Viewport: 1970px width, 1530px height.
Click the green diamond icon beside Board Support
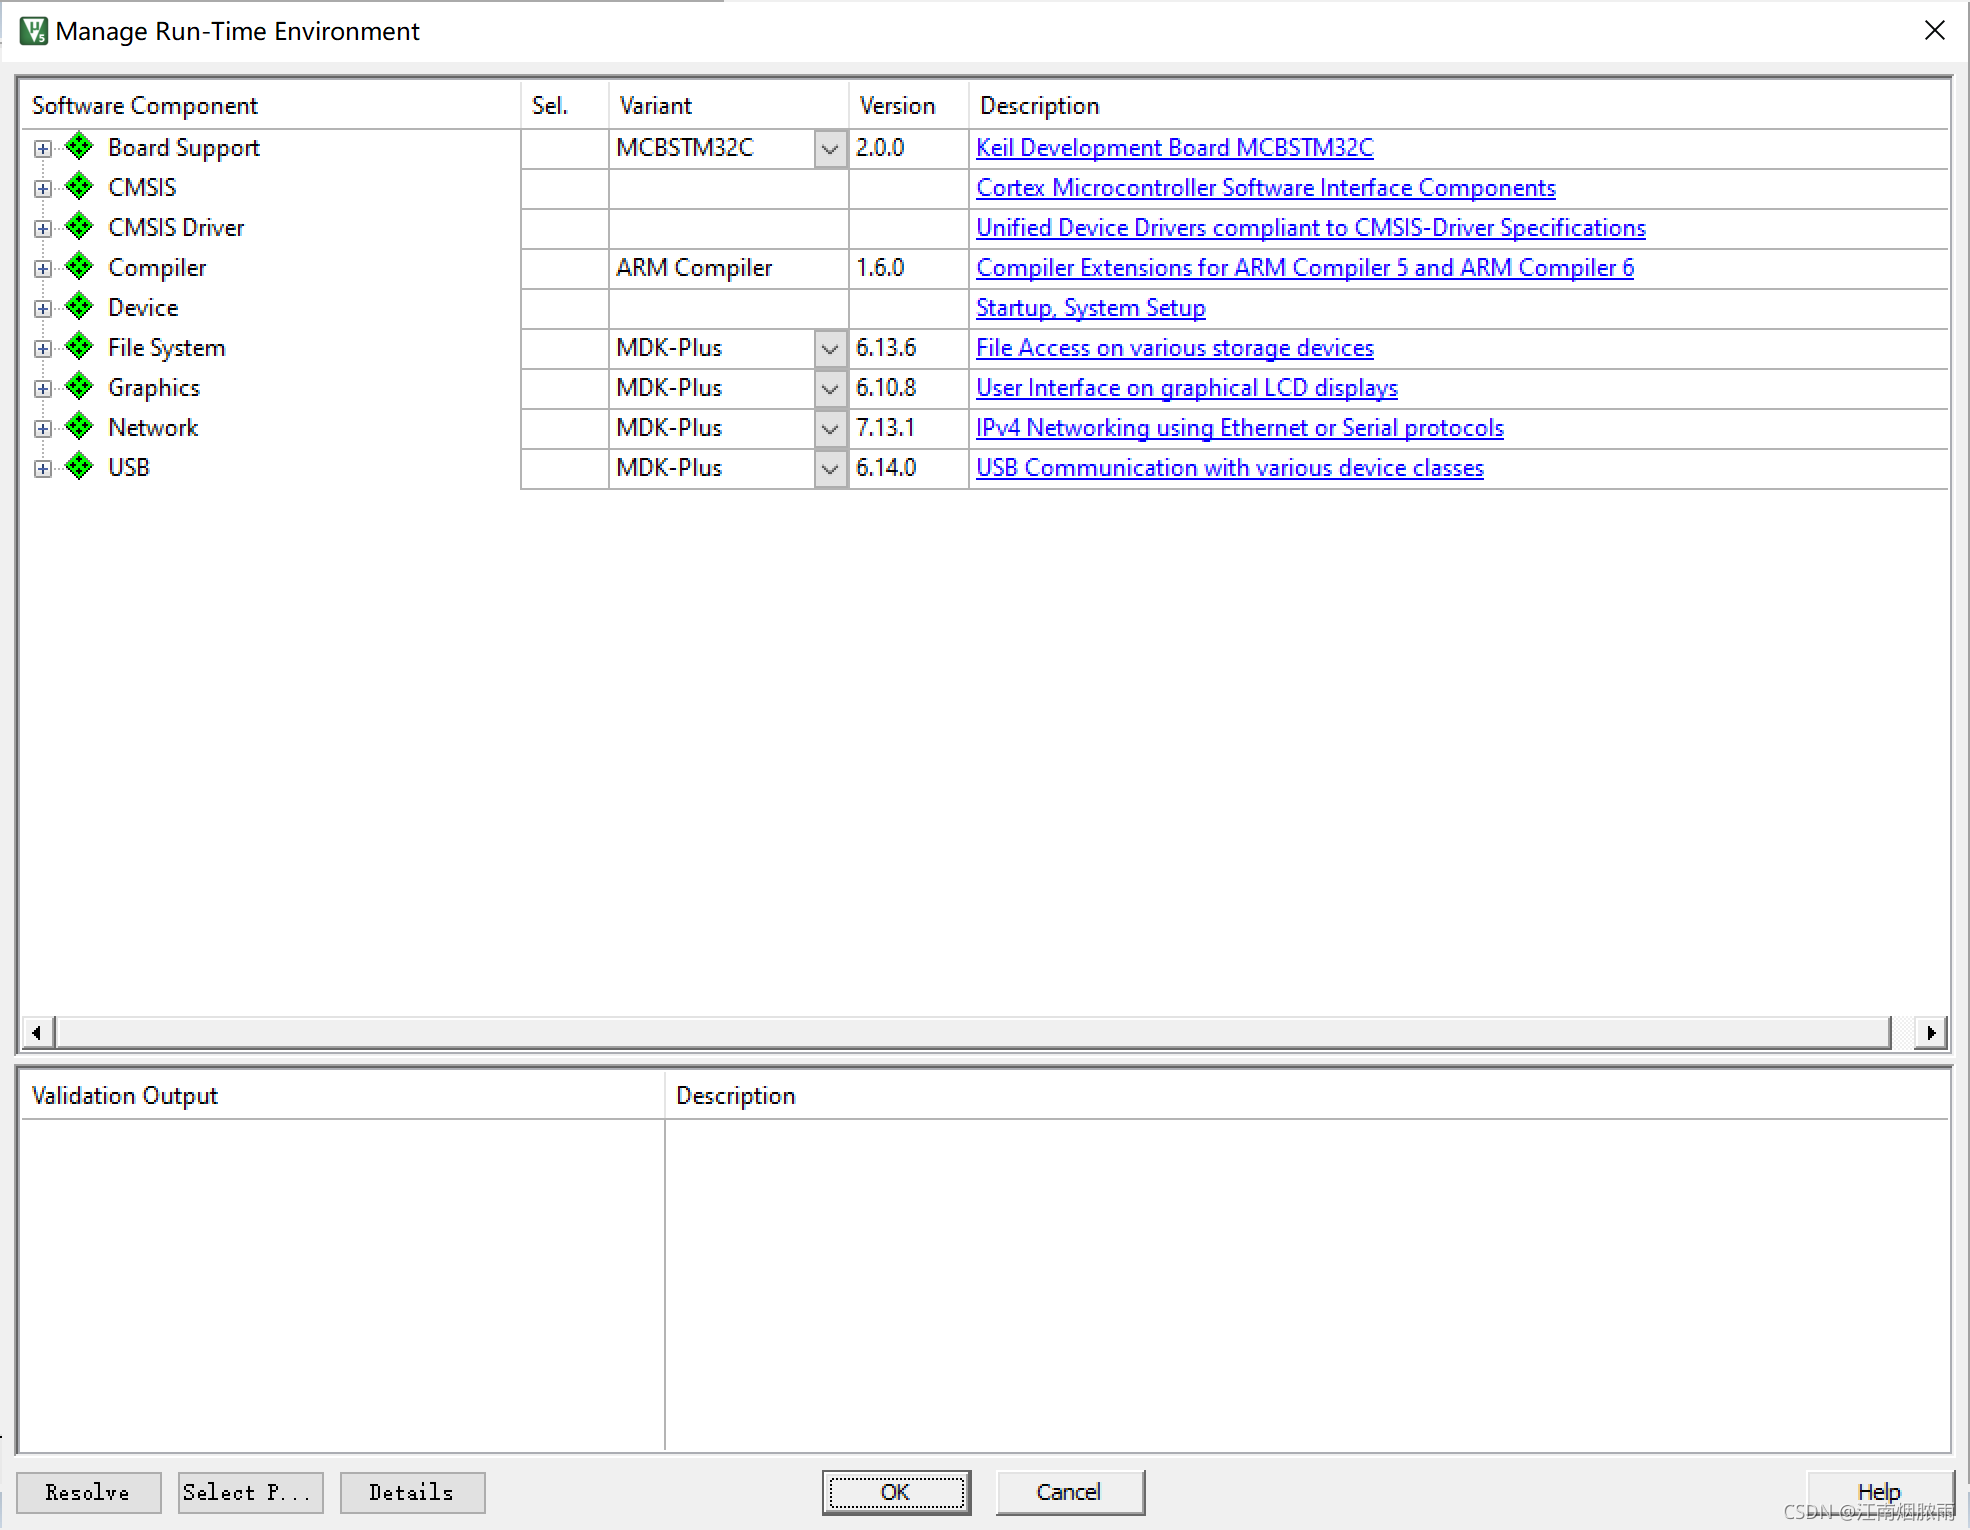tap(79, 147)
